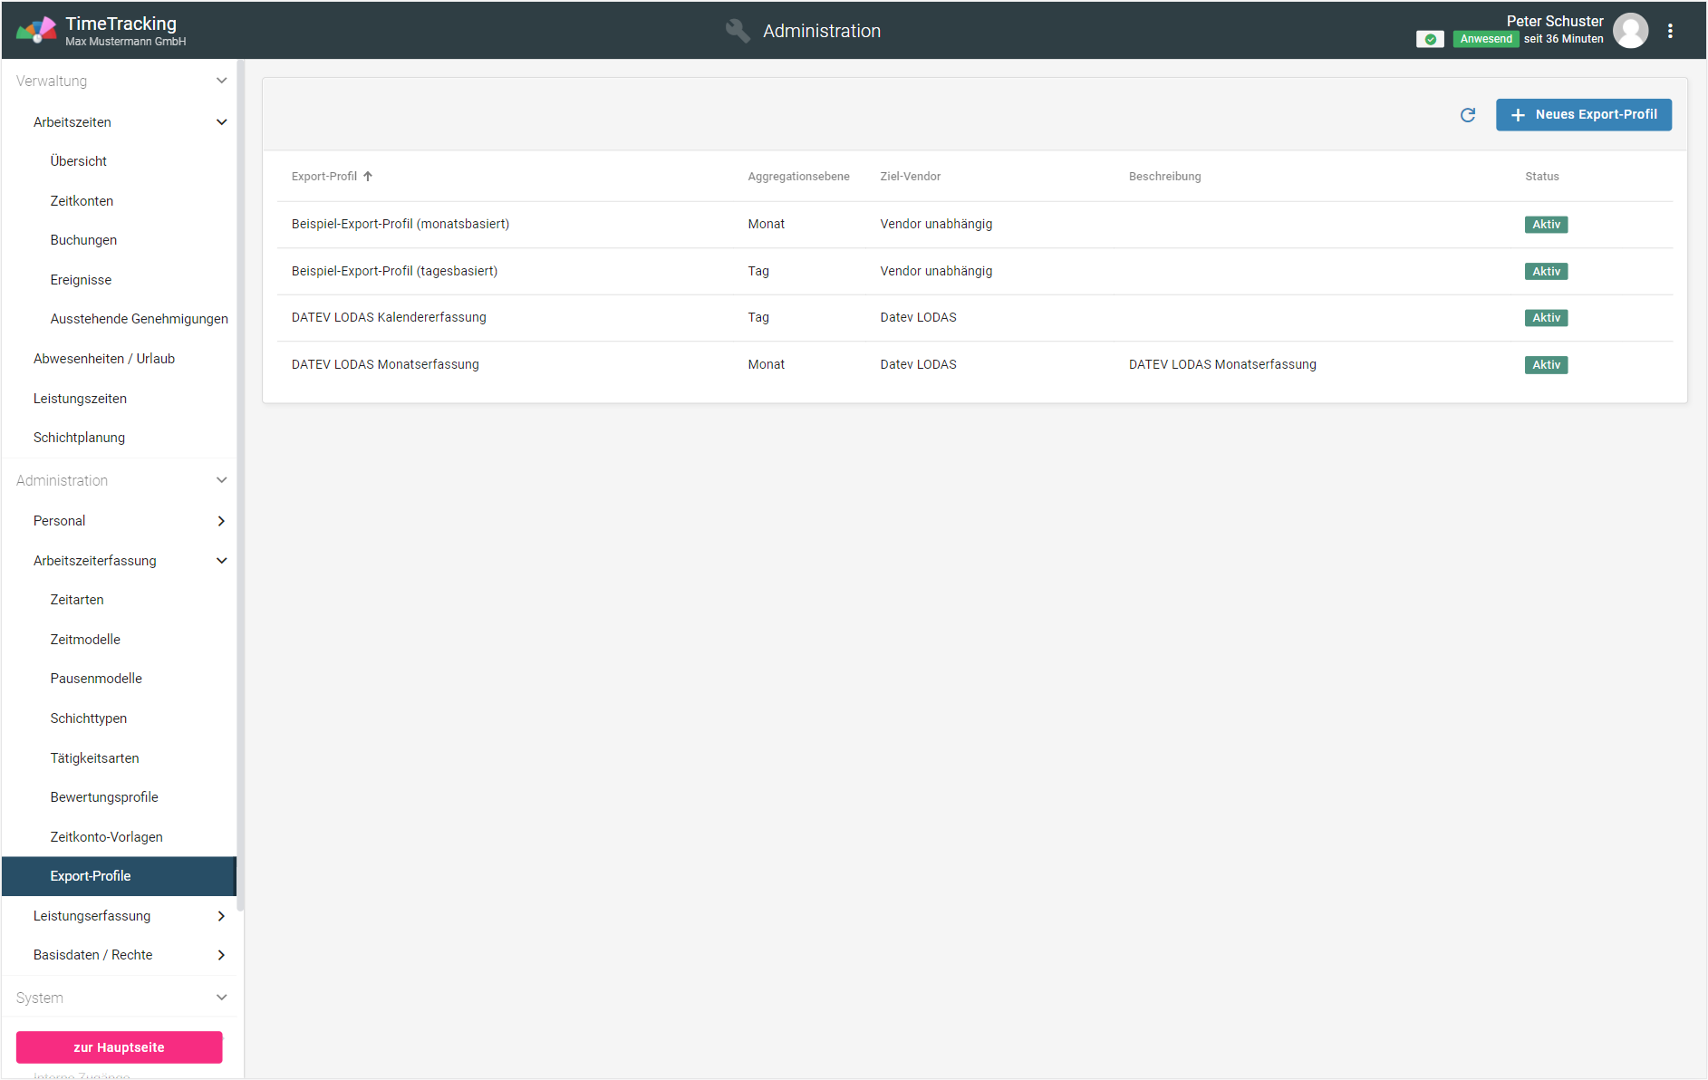
Task: Click the Anwesend status badge
Action: [x=1485, y=39]
